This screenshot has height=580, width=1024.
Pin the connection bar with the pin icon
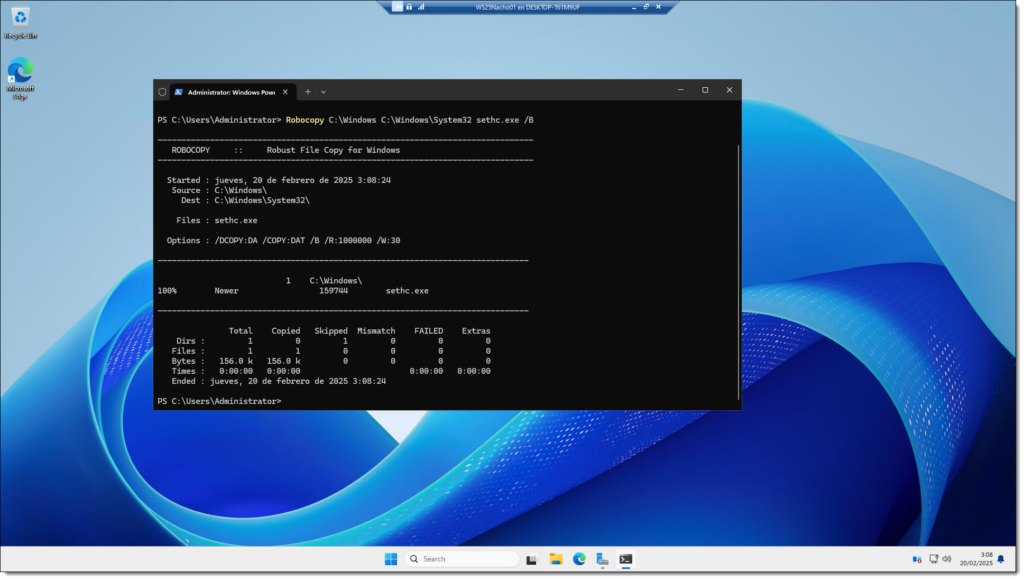[397, 7]
